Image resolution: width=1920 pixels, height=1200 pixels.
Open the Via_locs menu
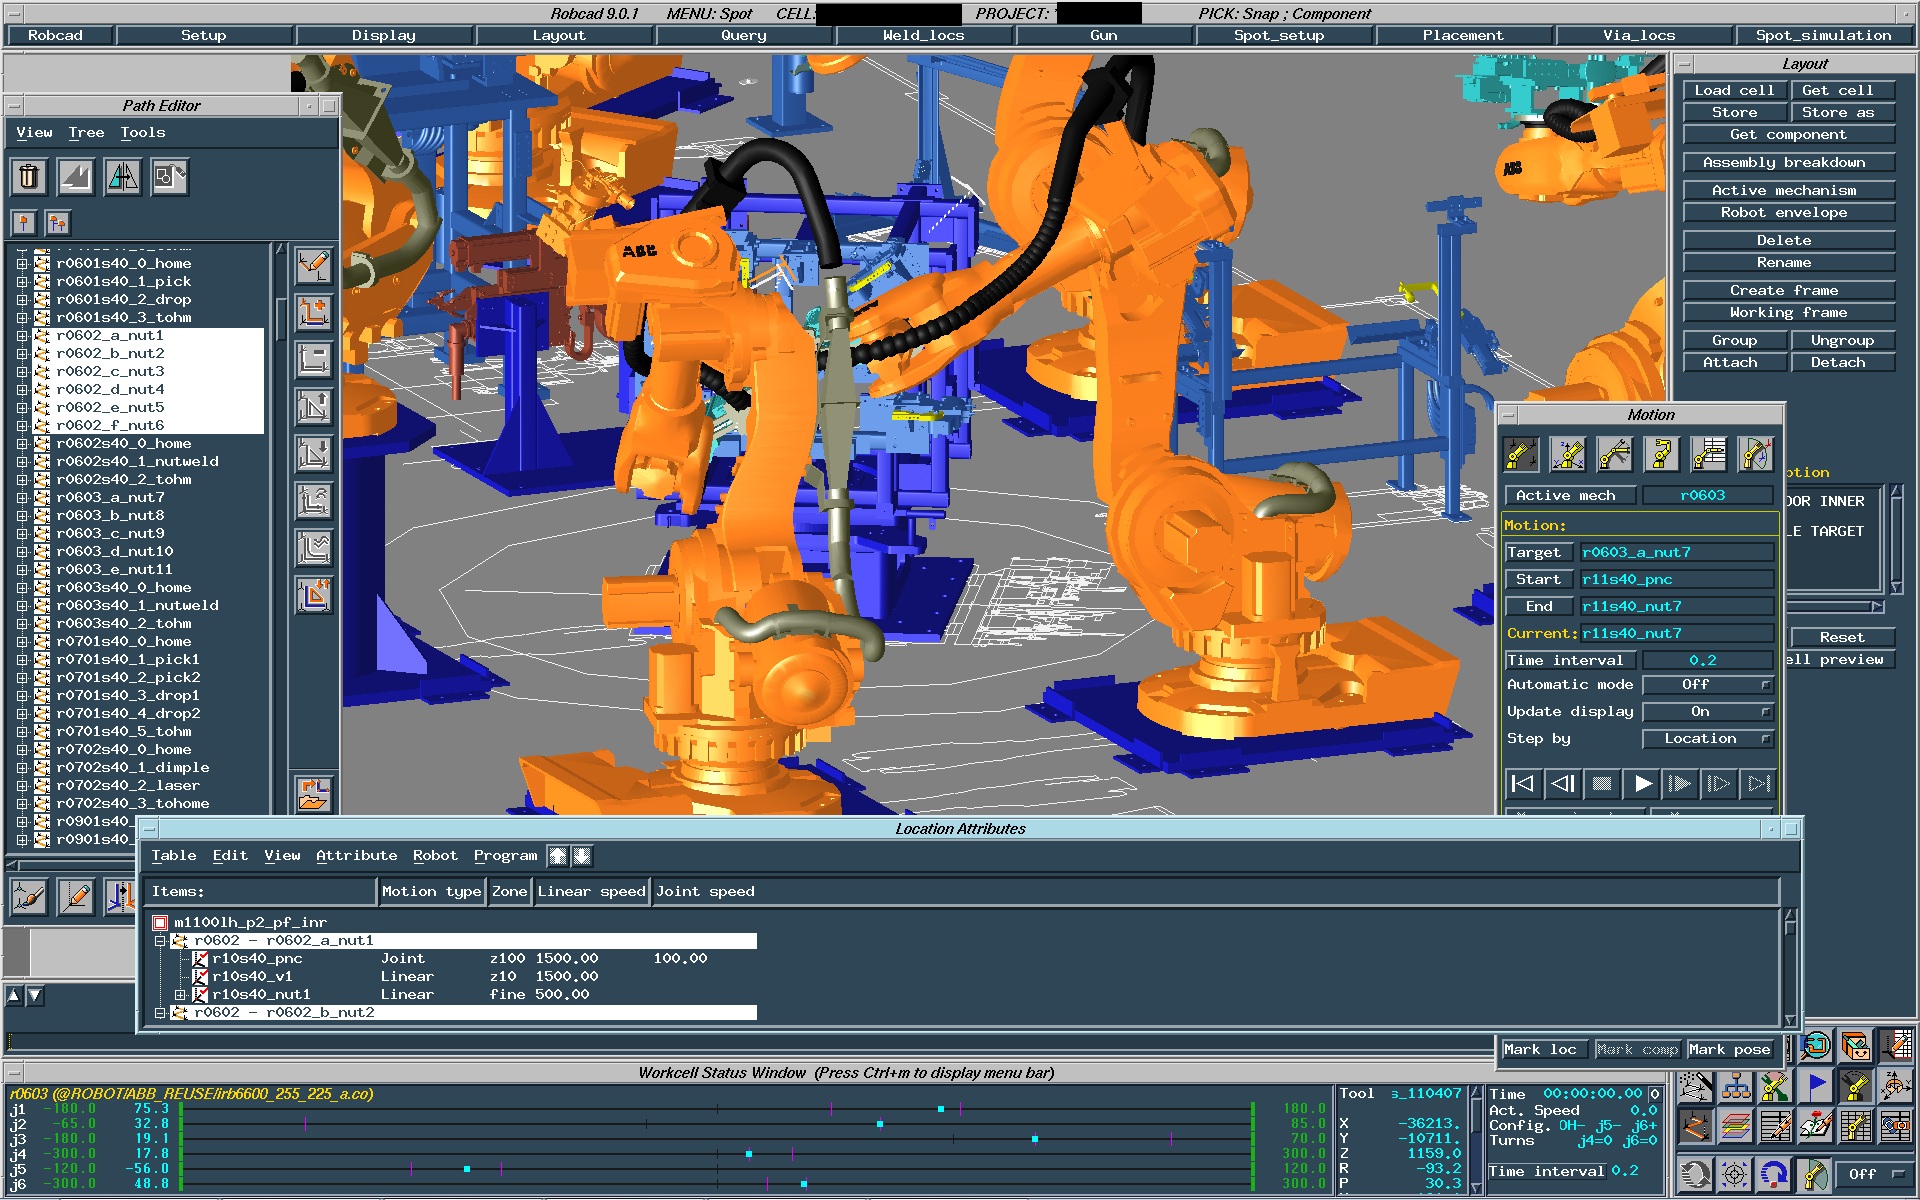[x=1639, y=35]
